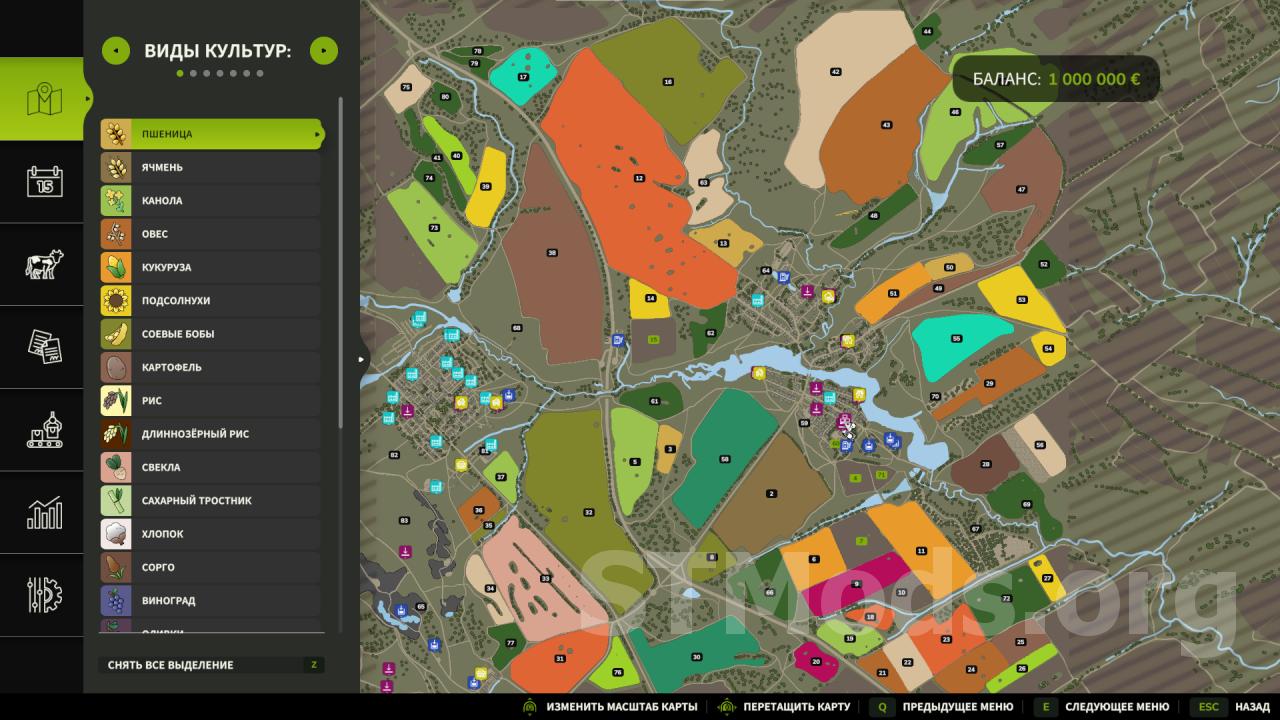Select field 39 on the map
This screenshot has width=1280, height=720.
tap(485, 186)
